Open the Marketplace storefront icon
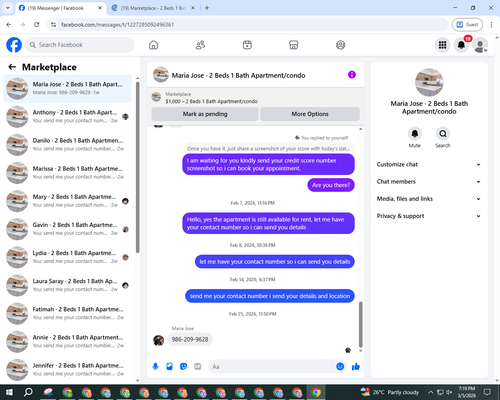 point(294,45)
